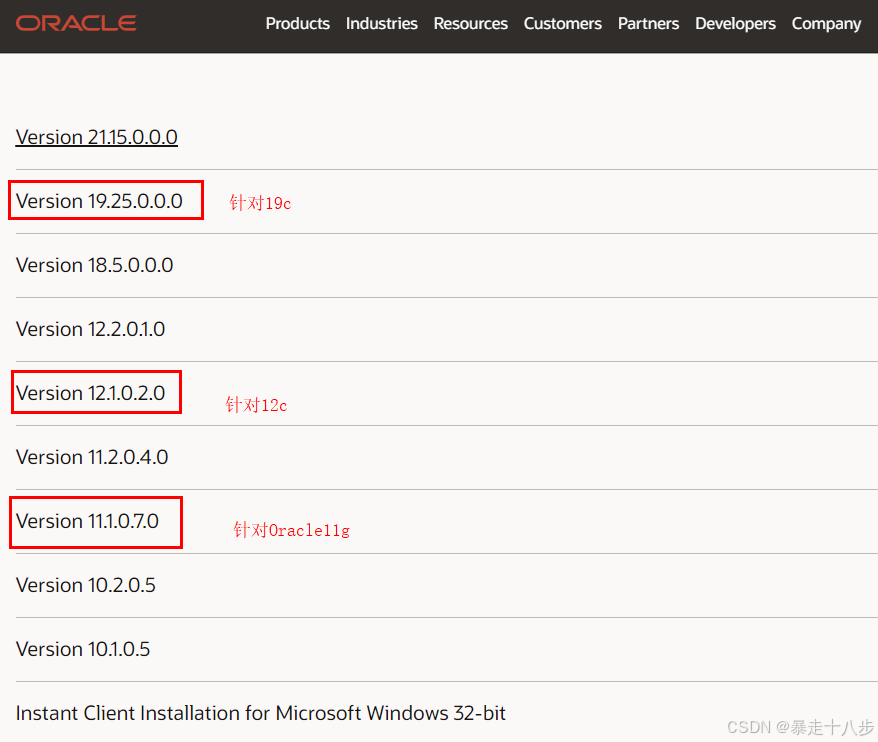Viewport: 878px width, 742px height.
Task: Expand Version 11.1.0.7.0 section
Action: point(87,521)
